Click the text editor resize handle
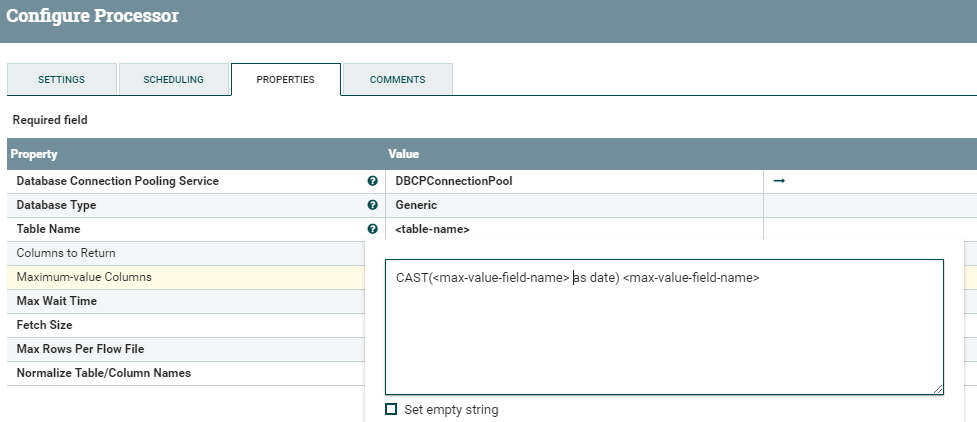The image size is (977, 422). (x=938, y=389)
